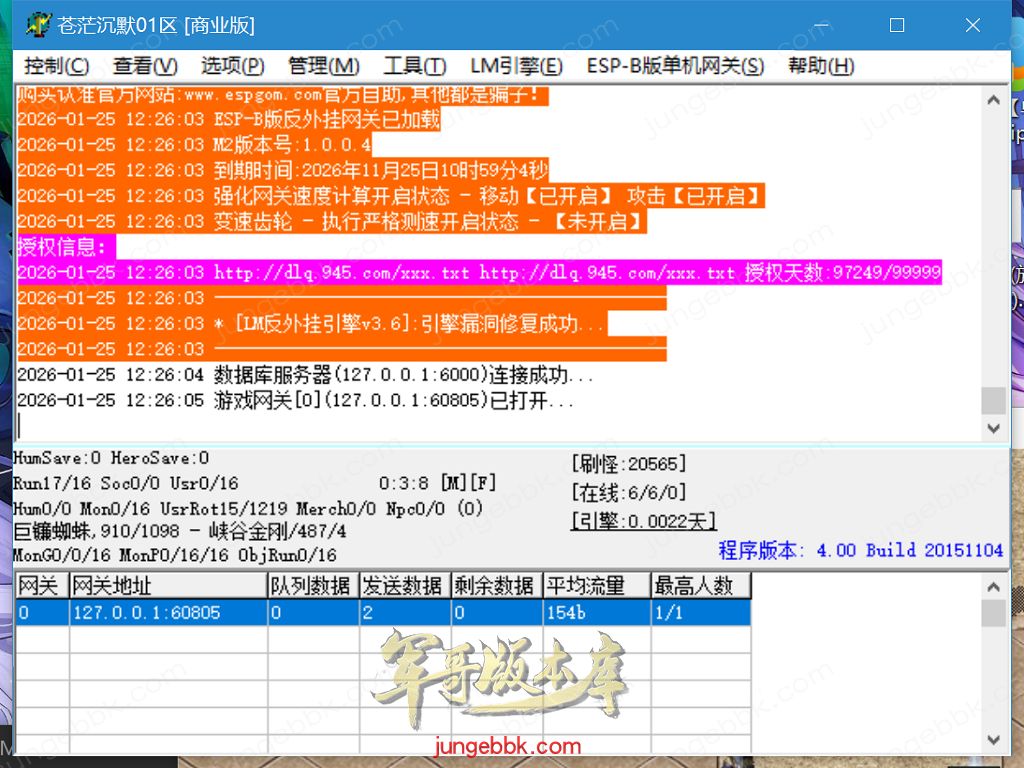Open the 查看(V) menu

point(145,66)
